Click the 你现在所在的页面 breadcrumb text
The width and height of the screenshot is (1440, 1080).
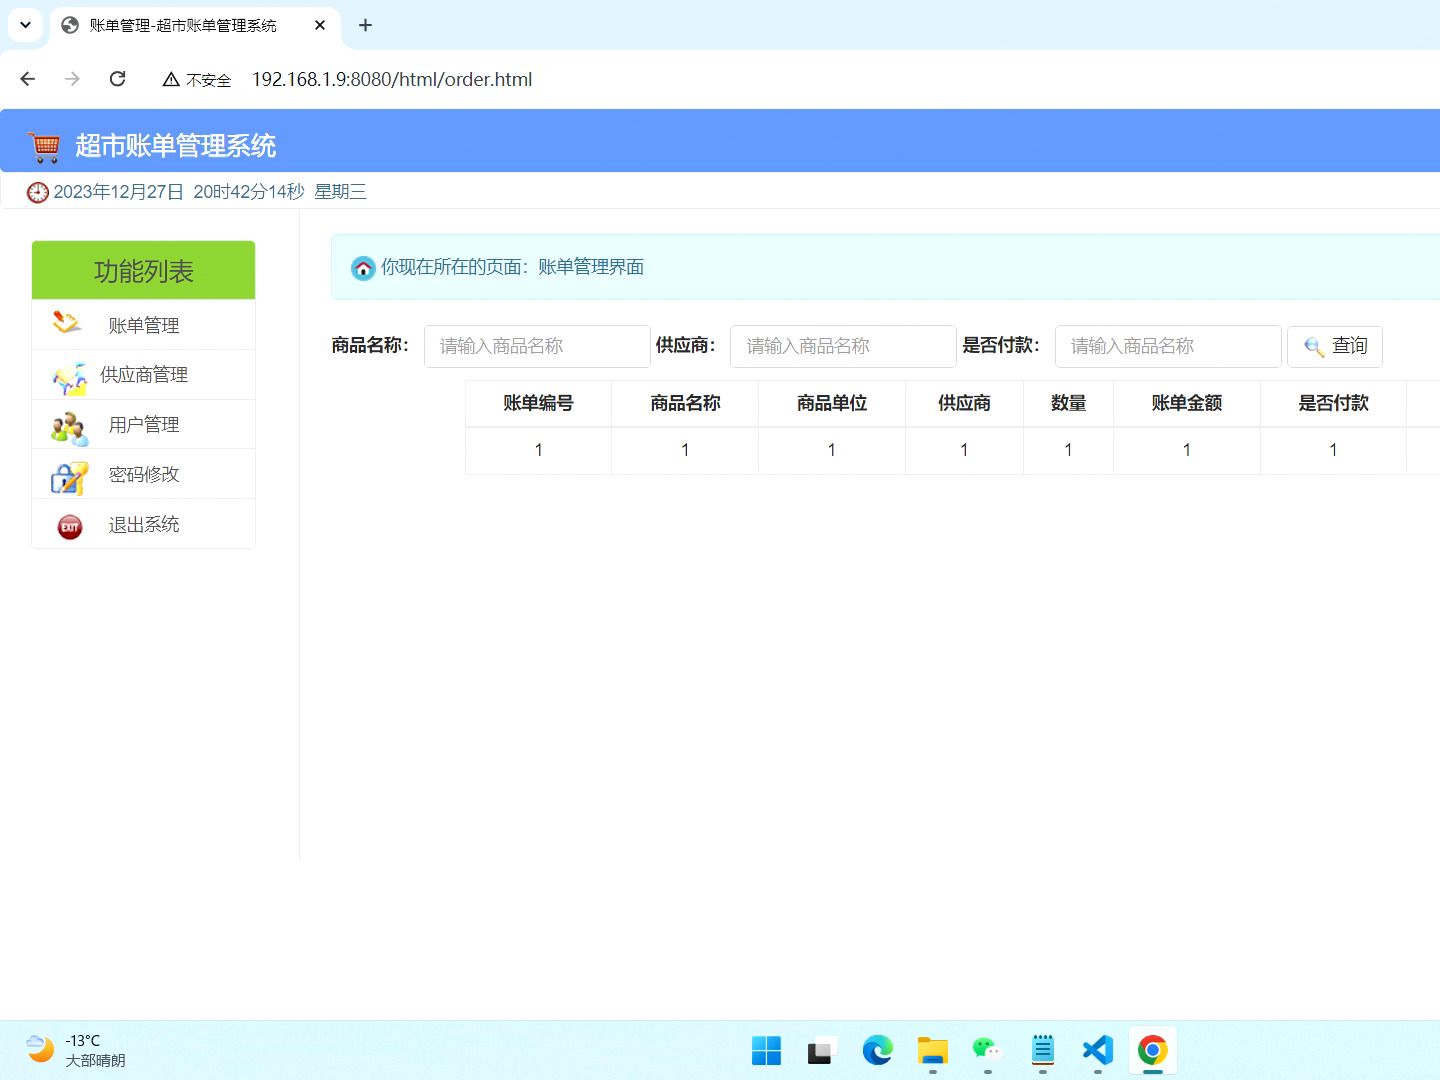coord(512,267)
